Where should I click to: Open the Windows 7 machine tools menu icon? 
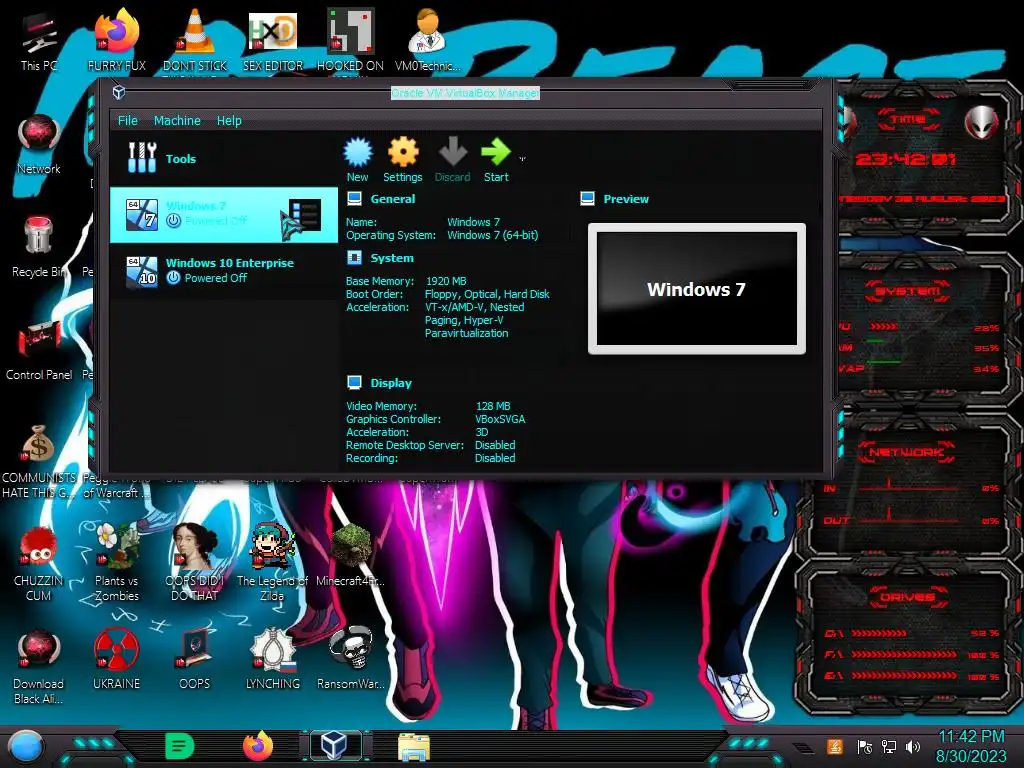[304, 215]
